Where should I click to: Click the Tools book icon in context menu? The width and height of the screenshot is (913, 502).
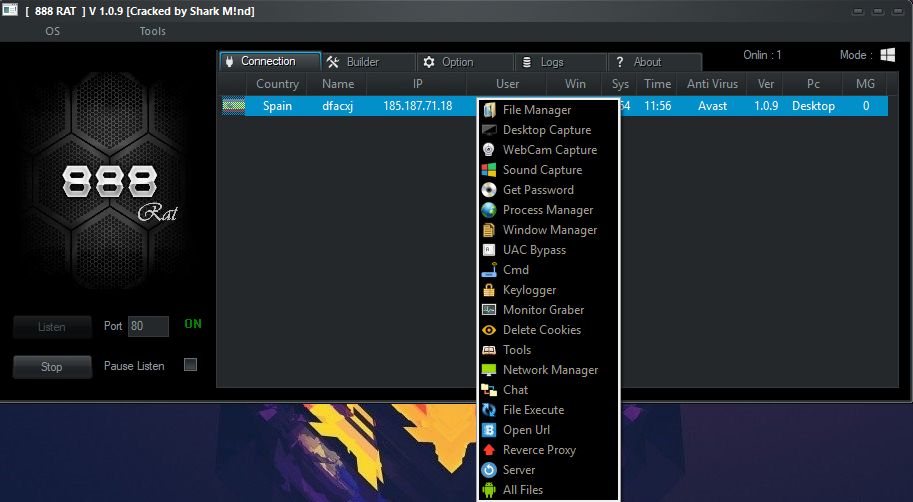click(x=489, y=349)
